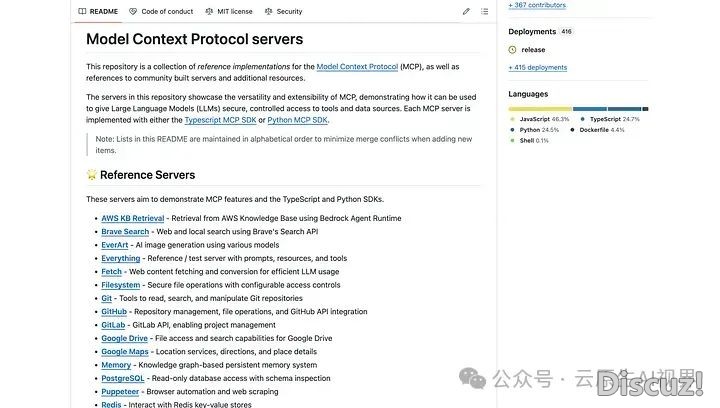This screenshot has width=720, height=408.
Task: Click the yellow JavaScript segment in language bar
Action: (x=540, y=109)
